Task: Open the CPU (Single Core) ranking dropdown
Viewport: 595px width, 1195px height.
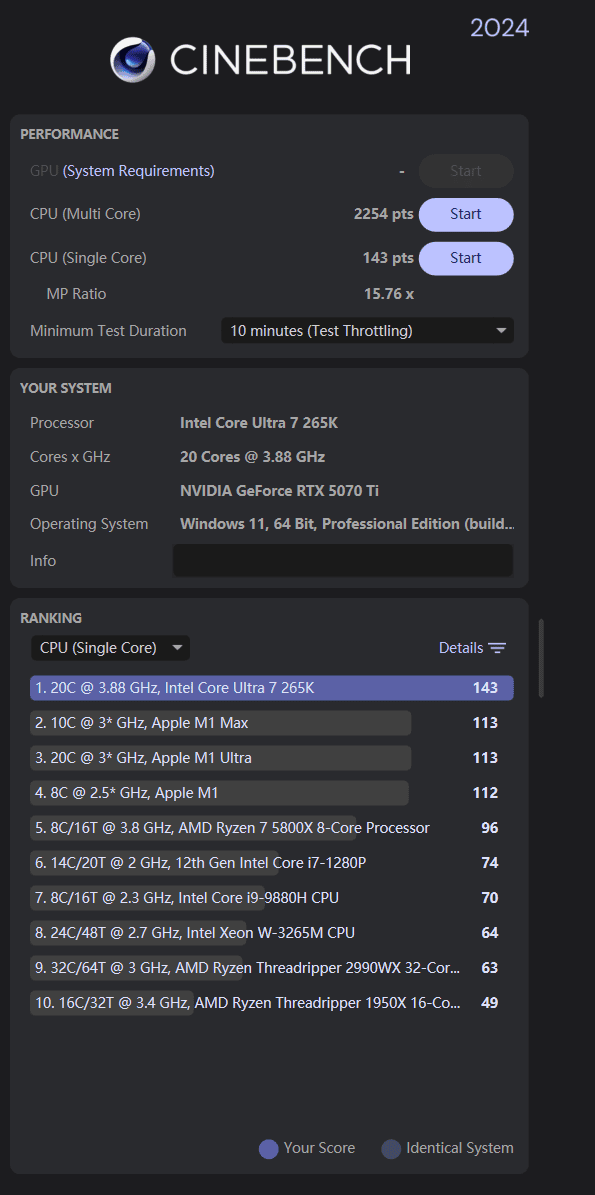Action: (110, 648)
